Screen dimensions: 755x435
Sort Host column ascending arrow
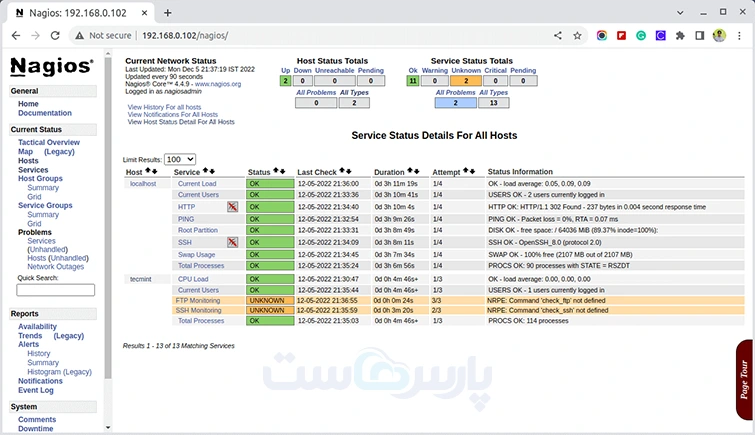pyautogui.click(x=148, y=171)
